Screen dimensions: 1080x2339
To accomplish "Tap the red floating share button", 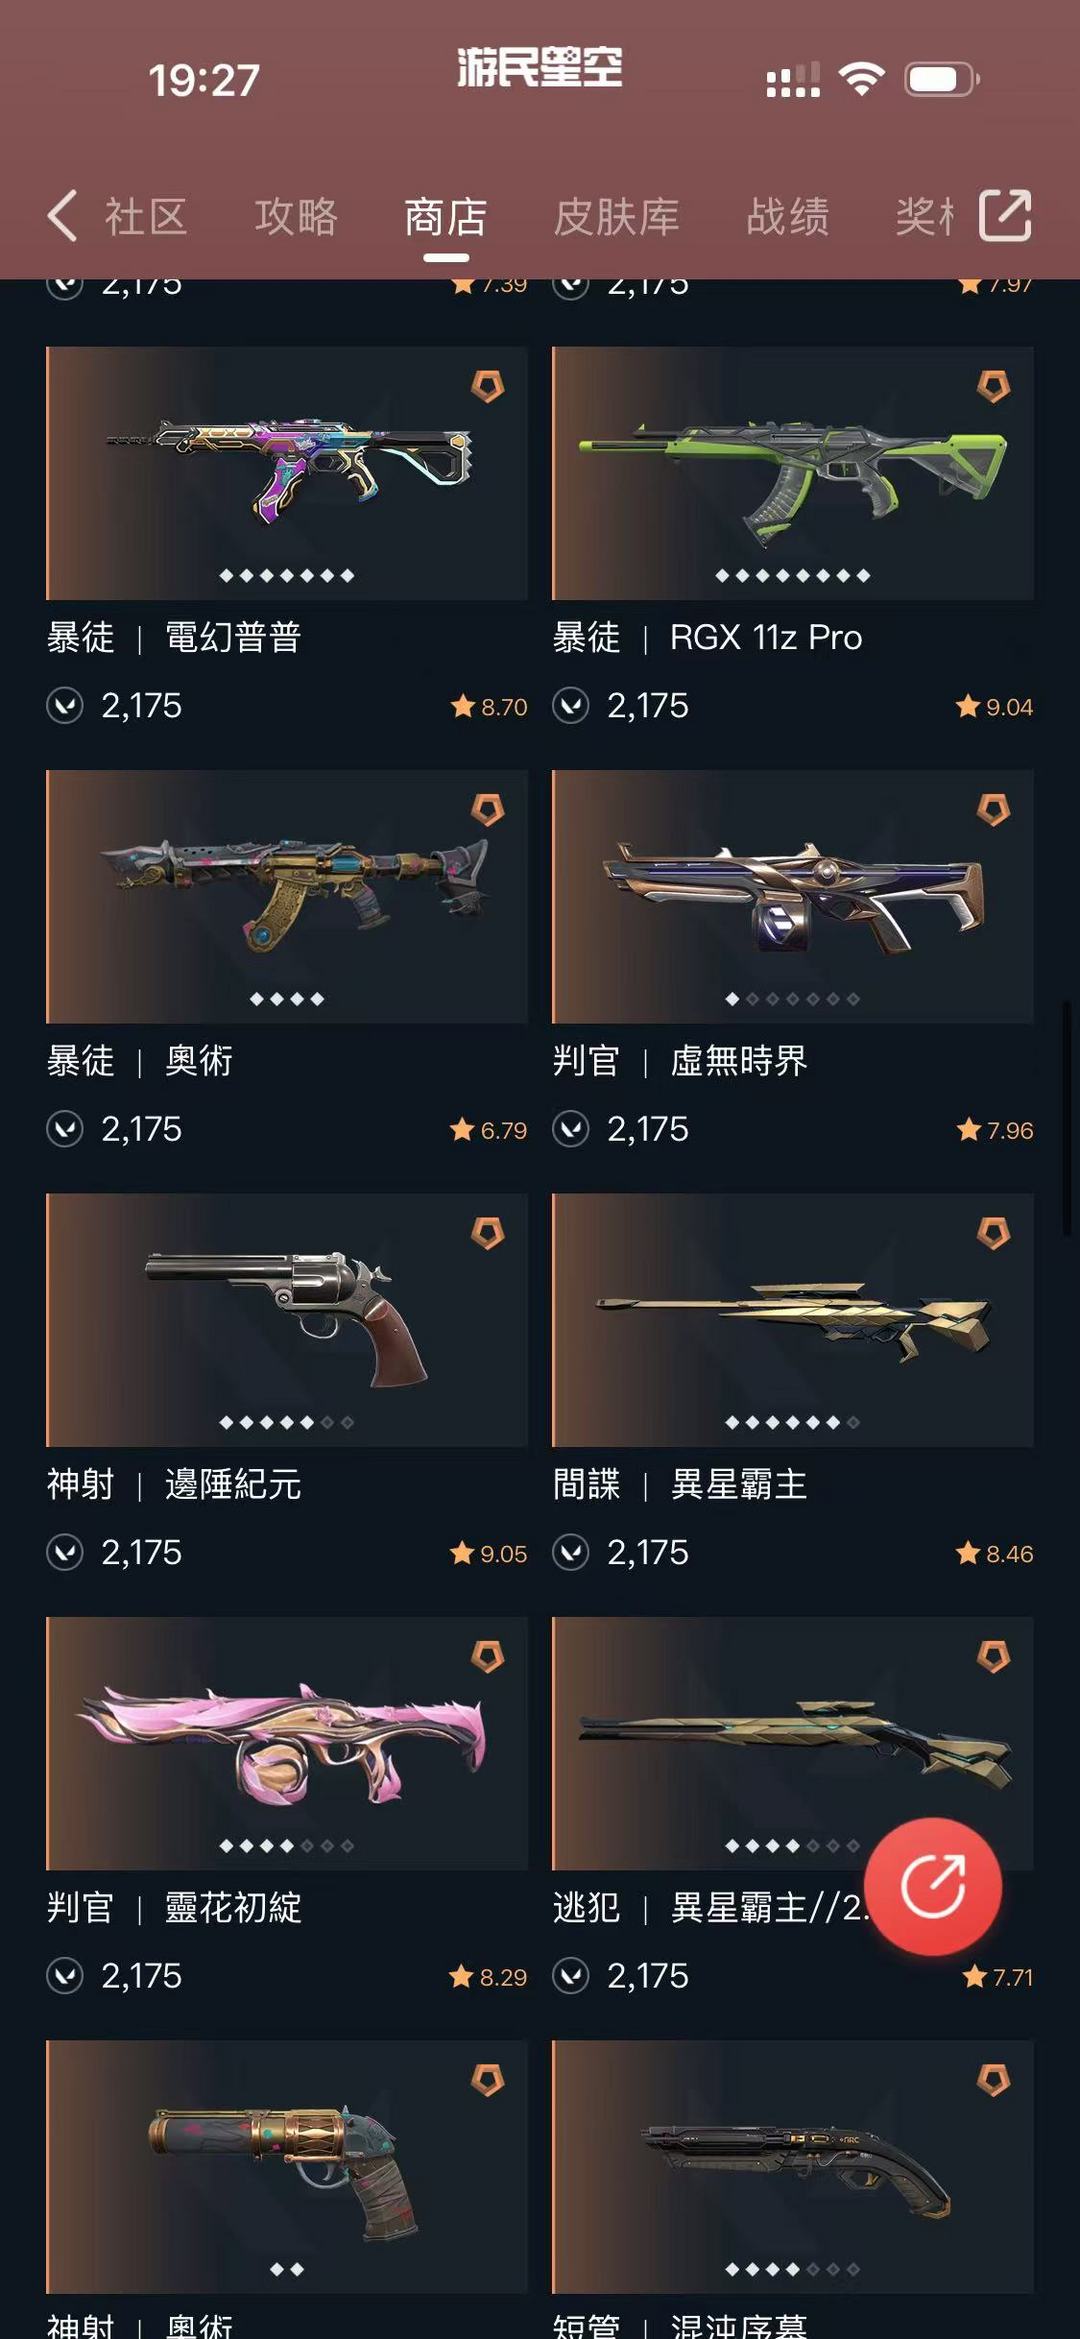I will (x=932, y=1887).
